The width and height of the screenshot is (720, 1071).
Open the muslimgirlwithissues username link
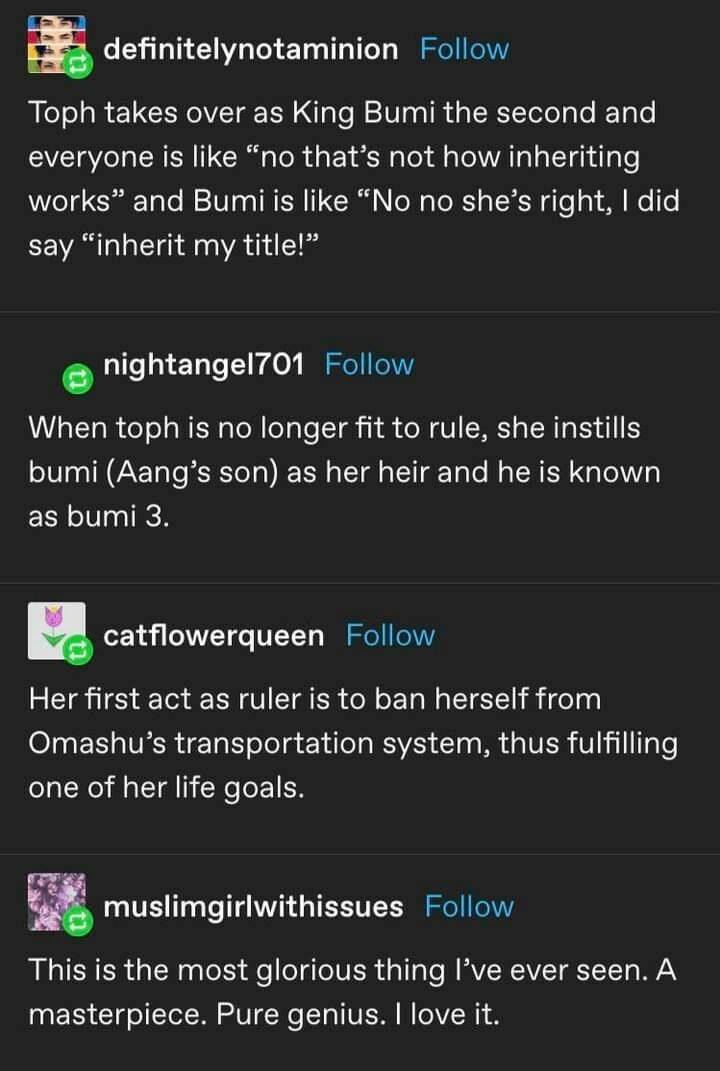point(253,907)
